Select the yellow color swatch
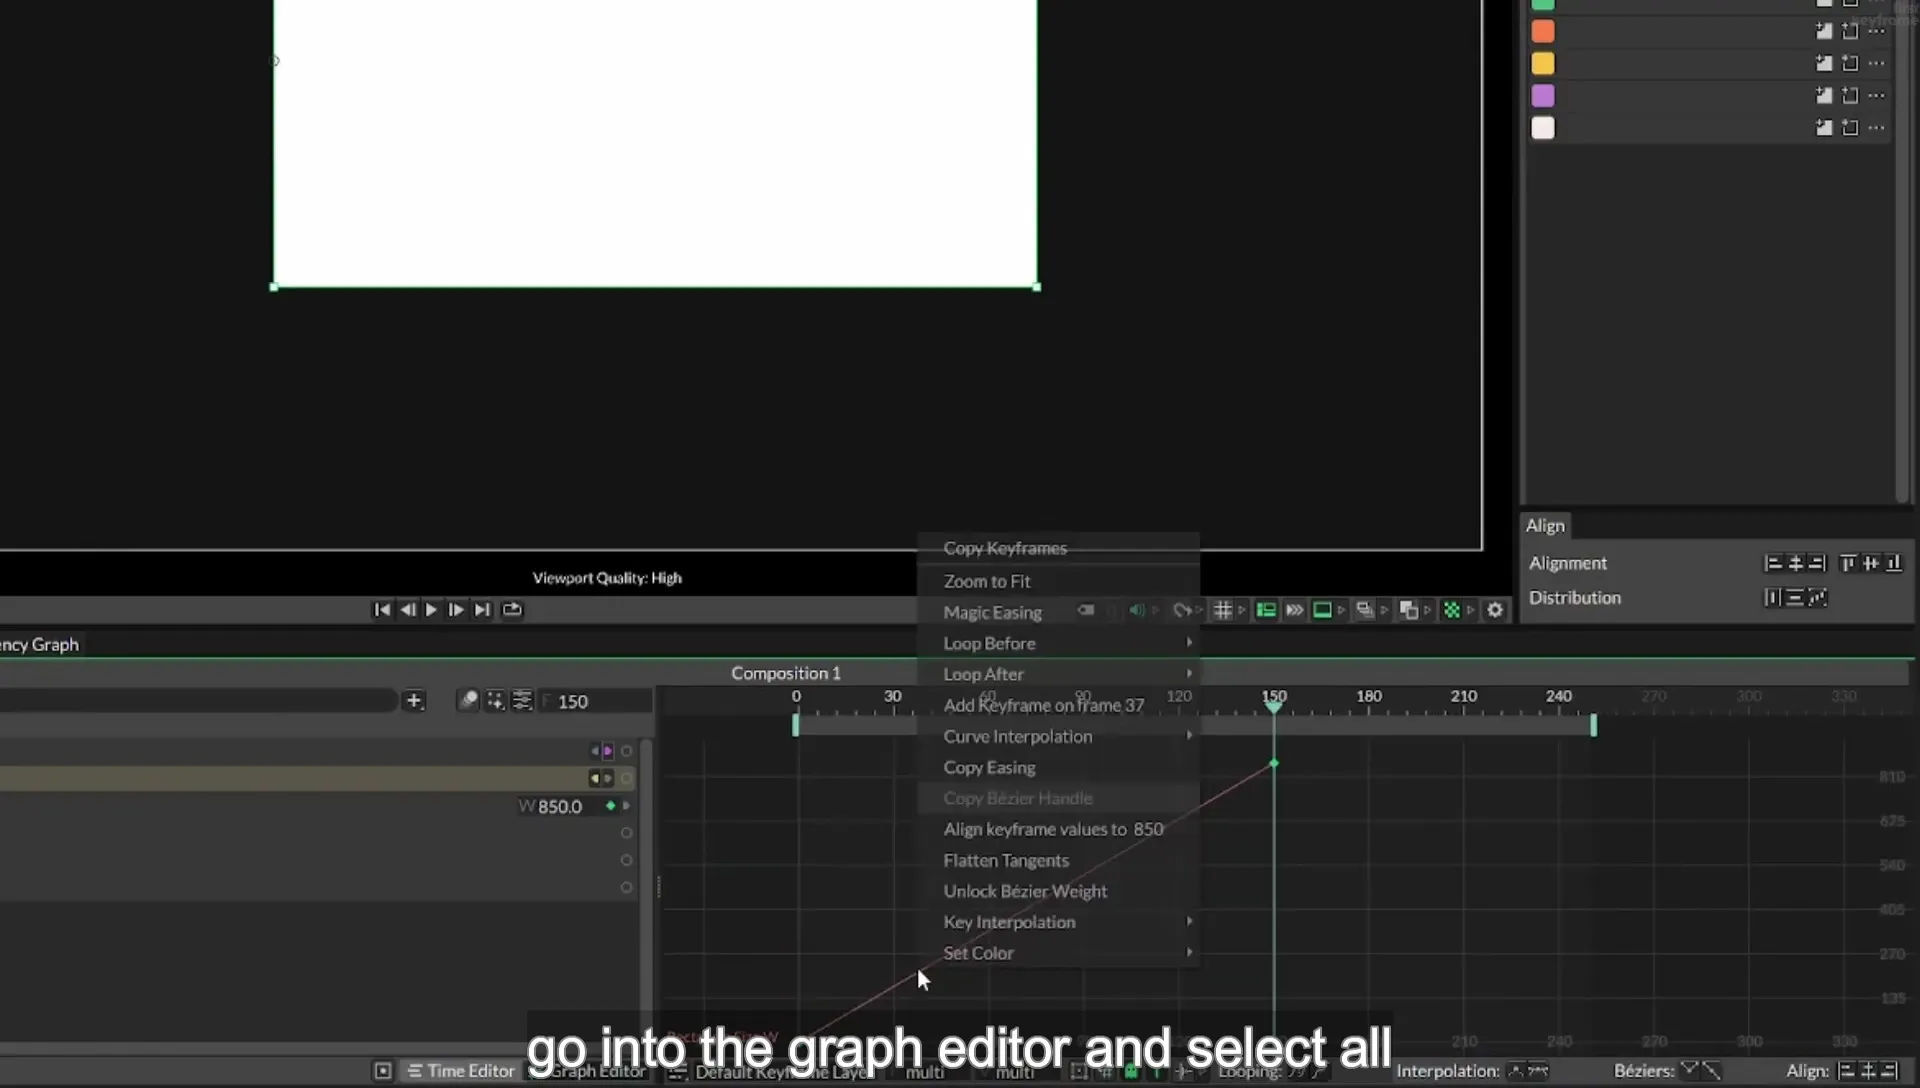 click(x=1543, y=64)
